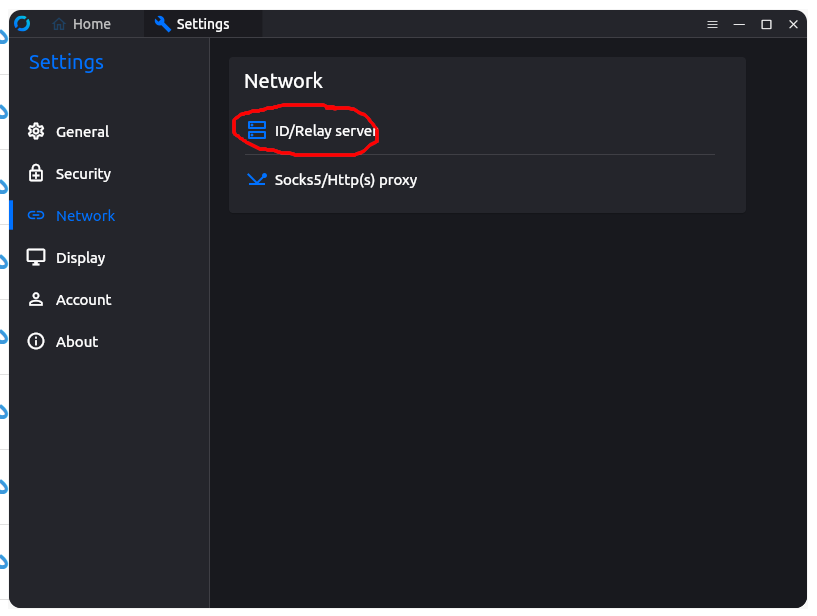Click the monitor icon beside Display

tap(36, 257)
